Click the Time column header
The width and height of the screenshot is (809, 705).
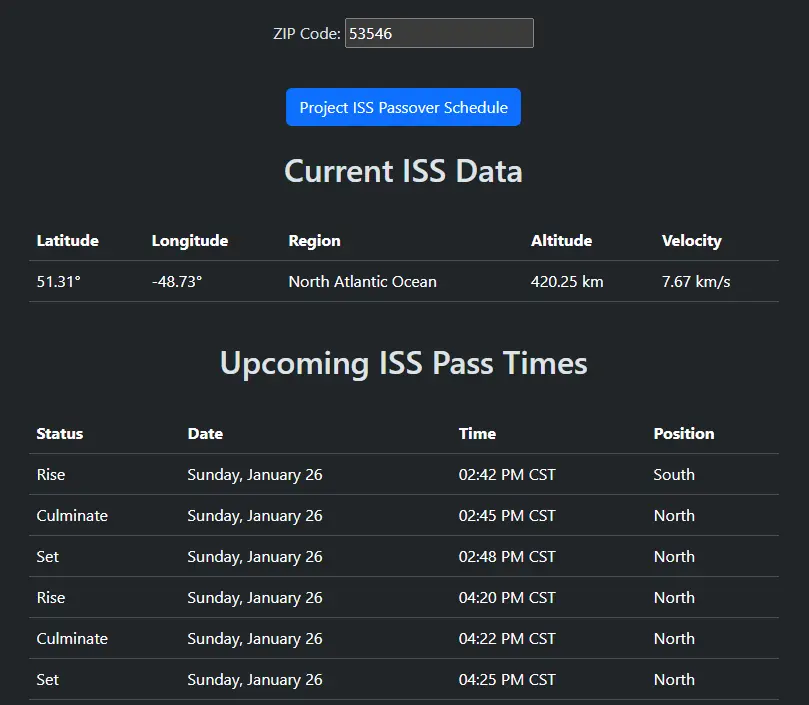477,433
